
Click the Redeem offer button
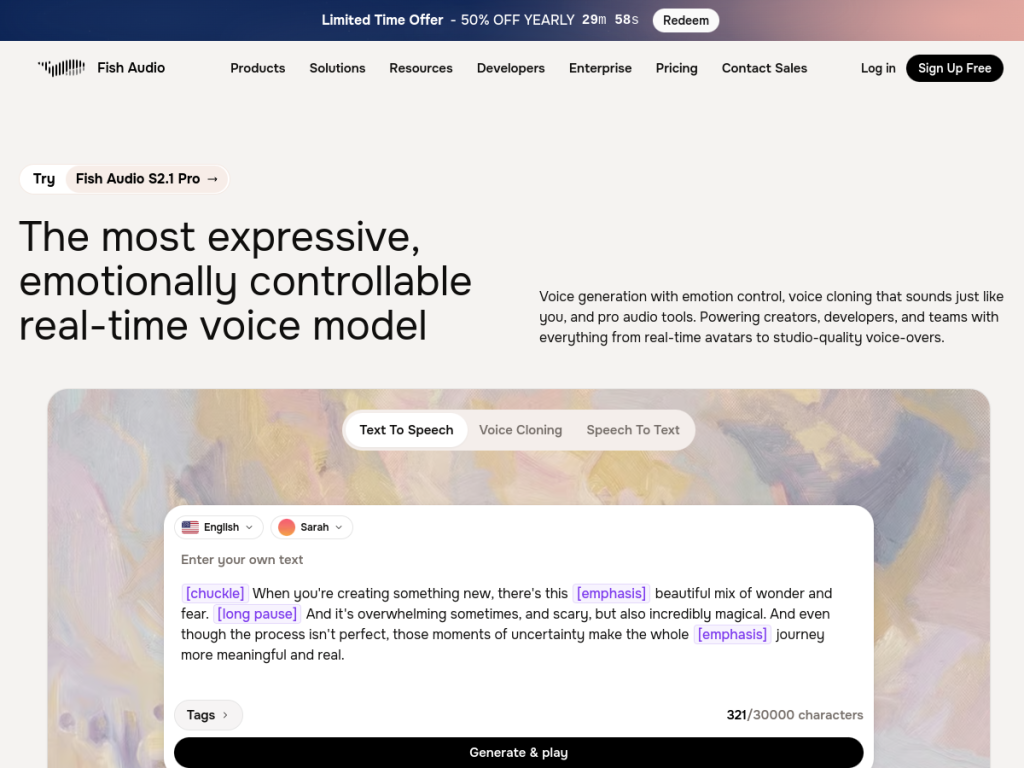coord(686,20)
